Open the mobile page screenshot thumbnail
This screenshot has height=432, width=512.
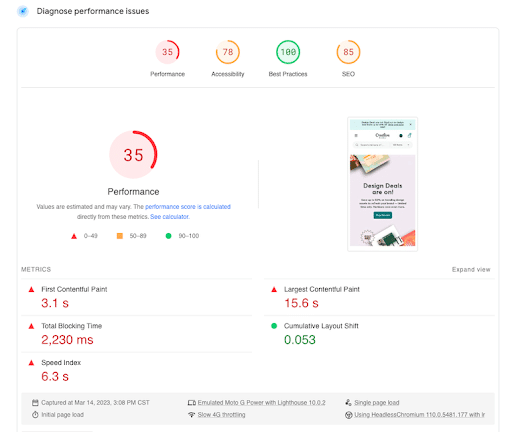click(x=382, y=184)
